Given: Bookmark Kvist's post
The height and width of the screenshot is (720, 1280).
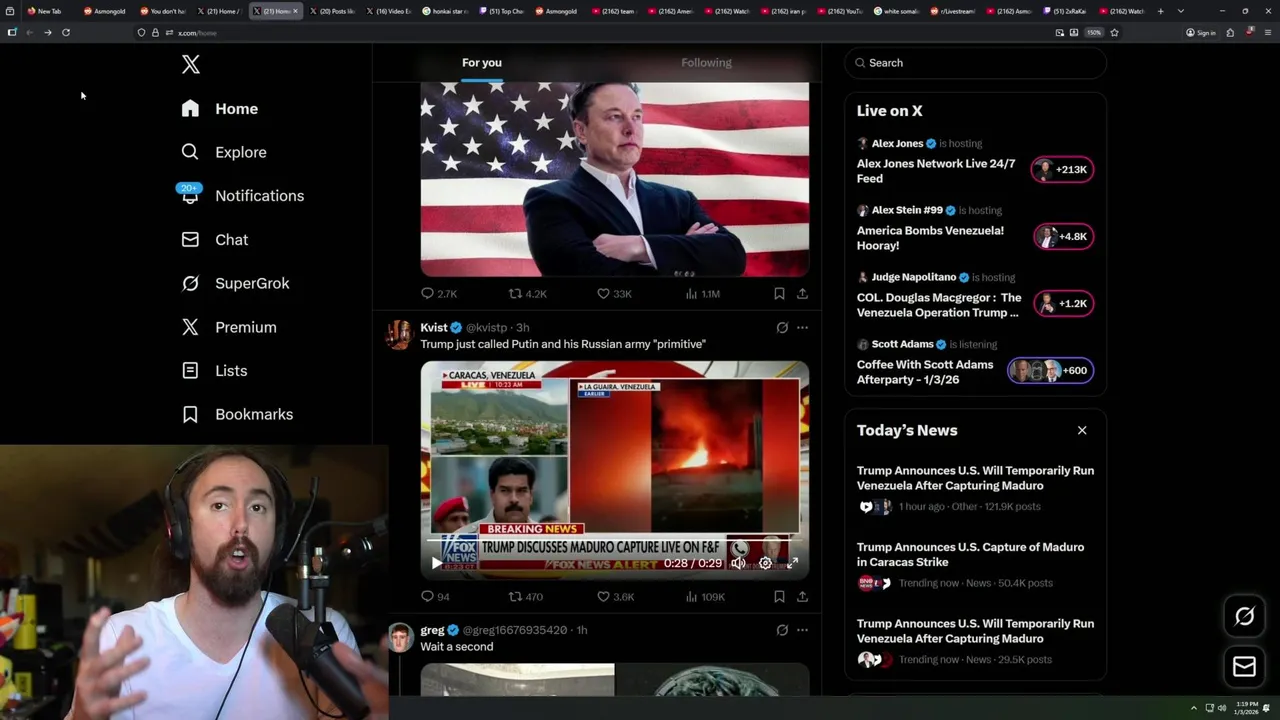Looking at the screenshot, I should (779, 597).
